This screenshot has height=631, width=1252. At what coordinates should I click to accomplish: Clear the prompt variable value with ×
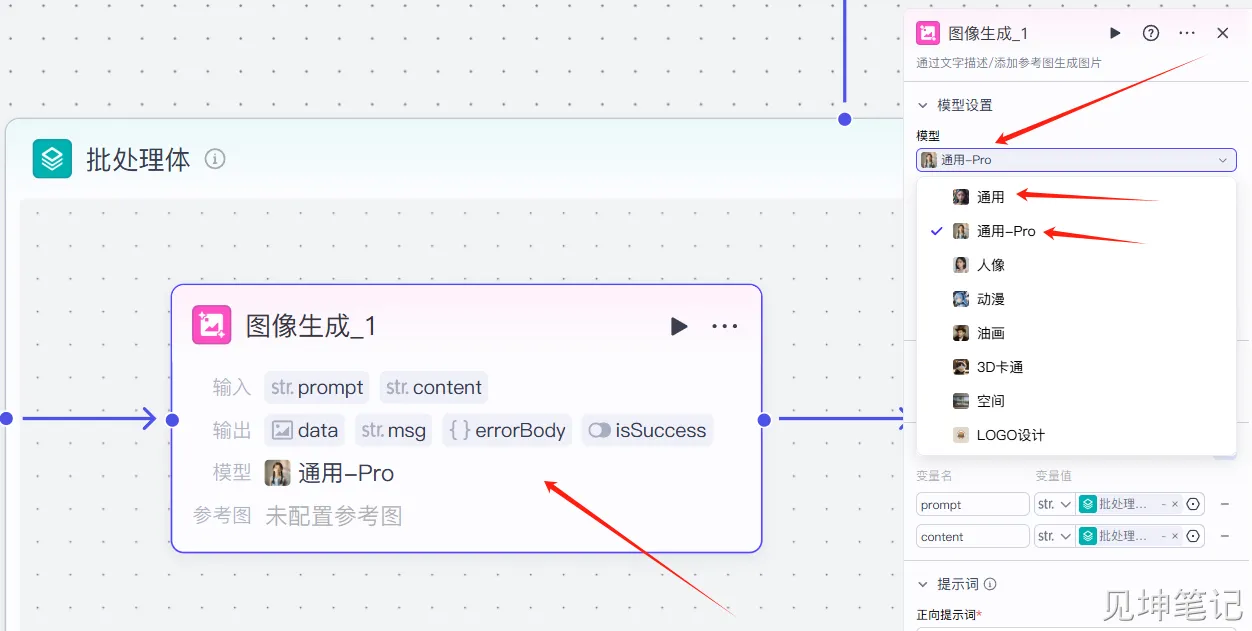(x=1175, y=504)
